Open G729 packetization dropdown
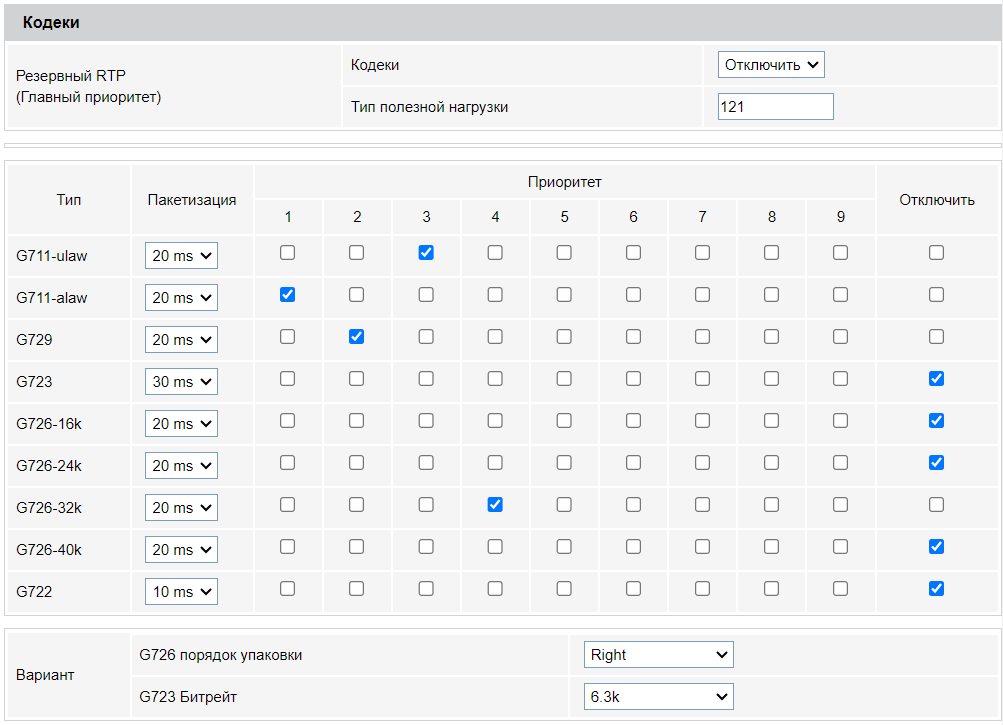 (x=181, y=340)
